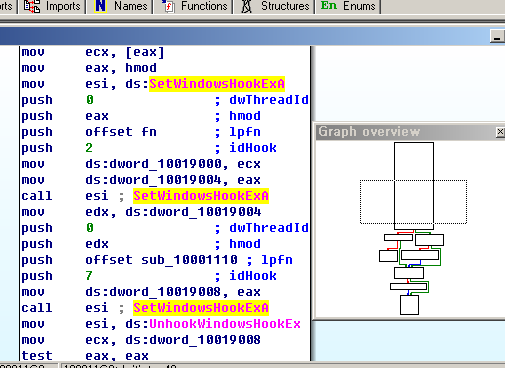
Task: Click the Names tab's yellow N icon
Action: point(100,6)
